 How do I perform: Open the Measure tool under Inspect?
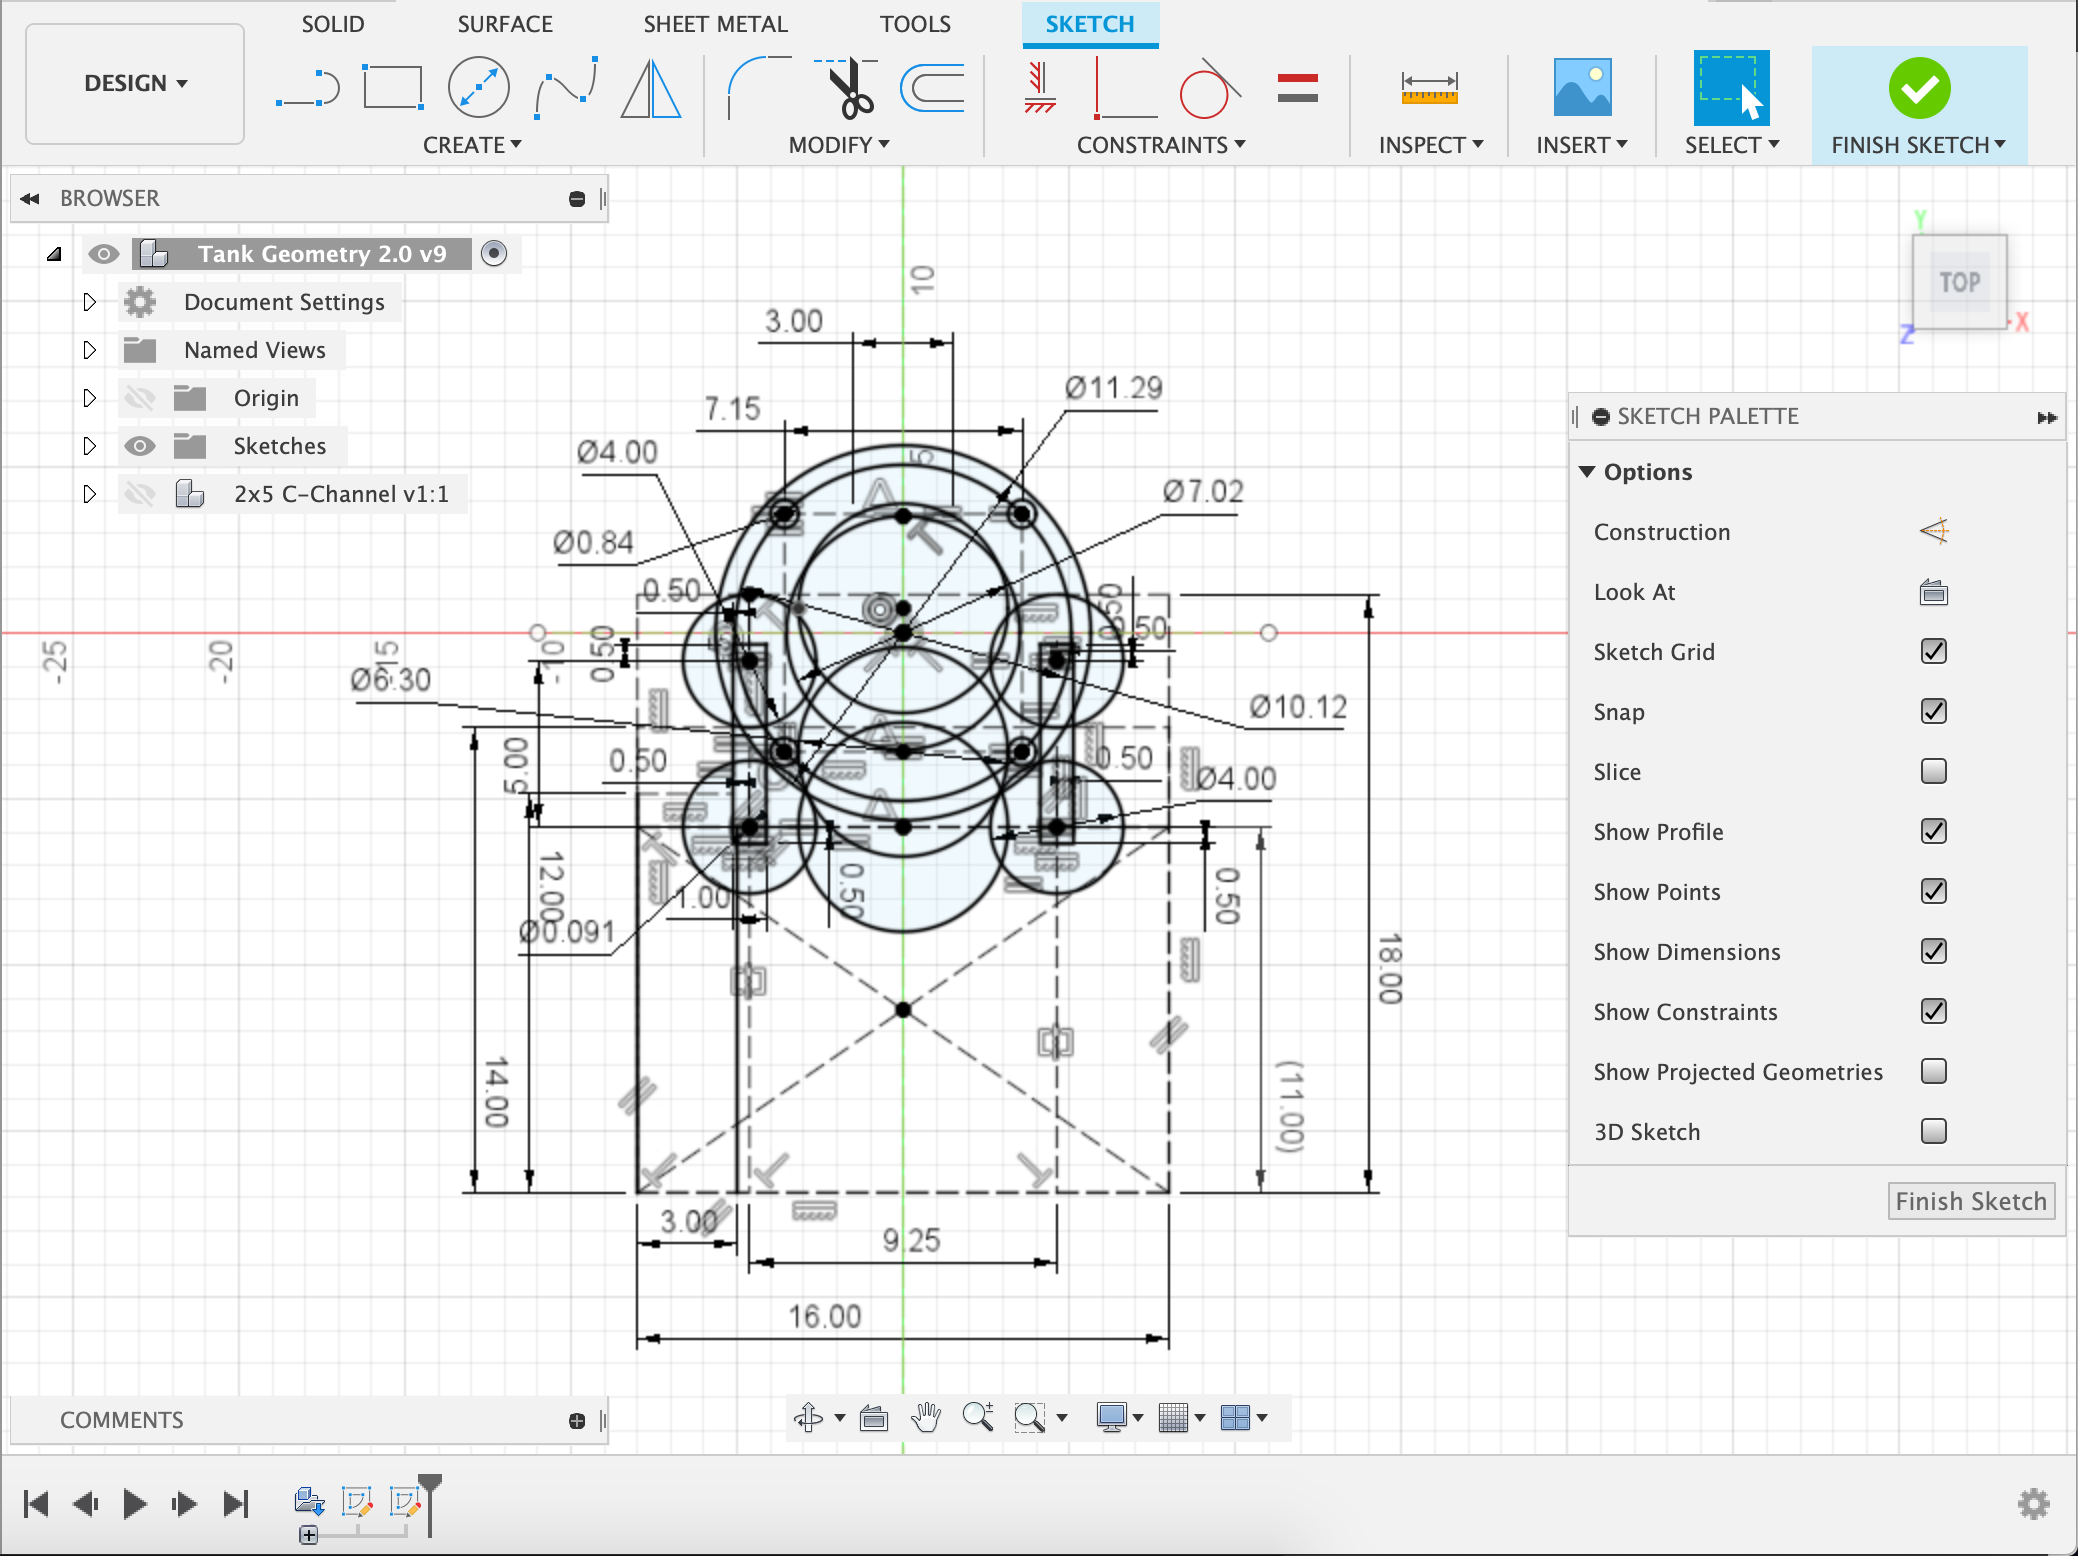tap(1429, 88)
